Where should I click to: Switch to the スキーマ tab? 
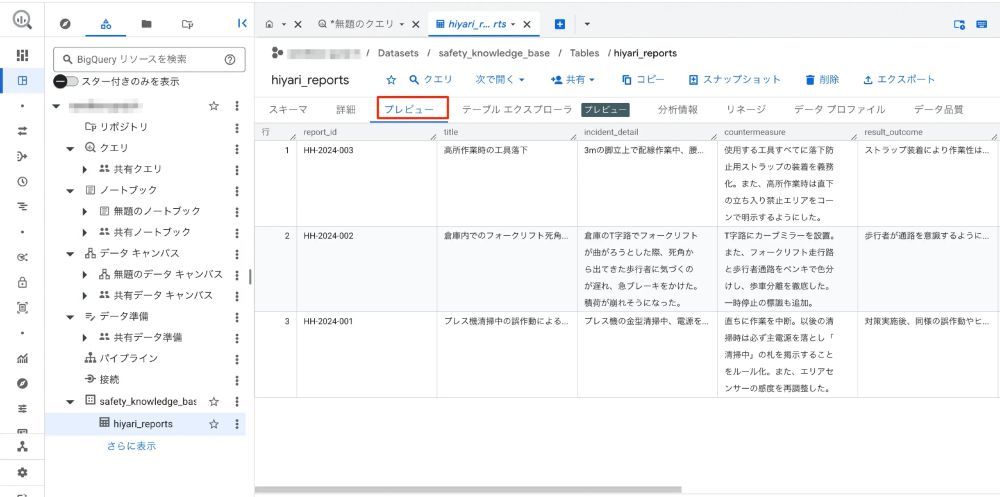coord(288,109)
